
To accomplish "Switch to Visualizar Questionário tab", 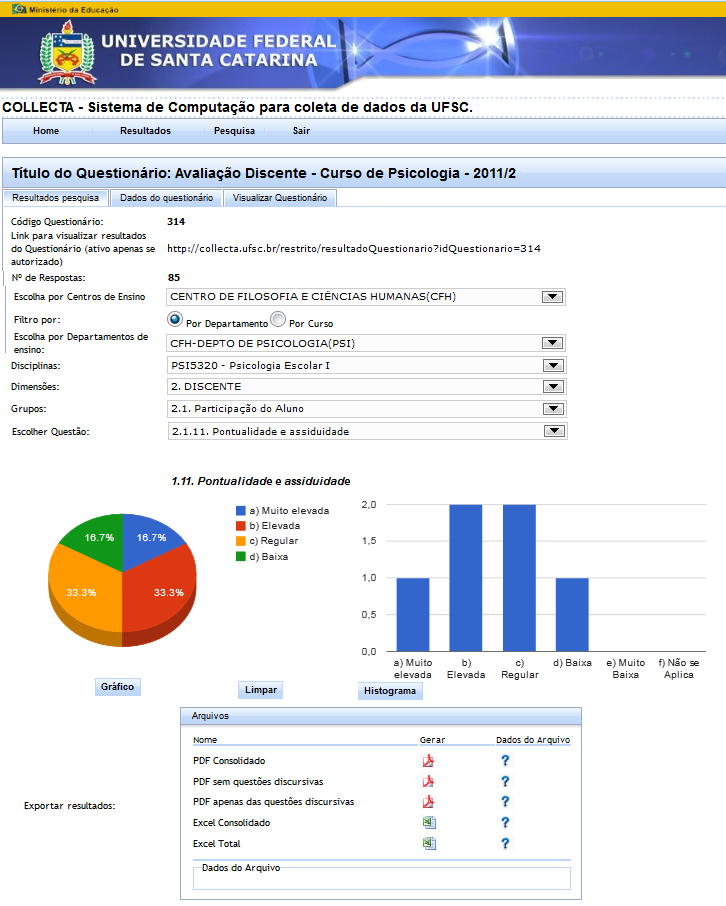I will [280, 198].
